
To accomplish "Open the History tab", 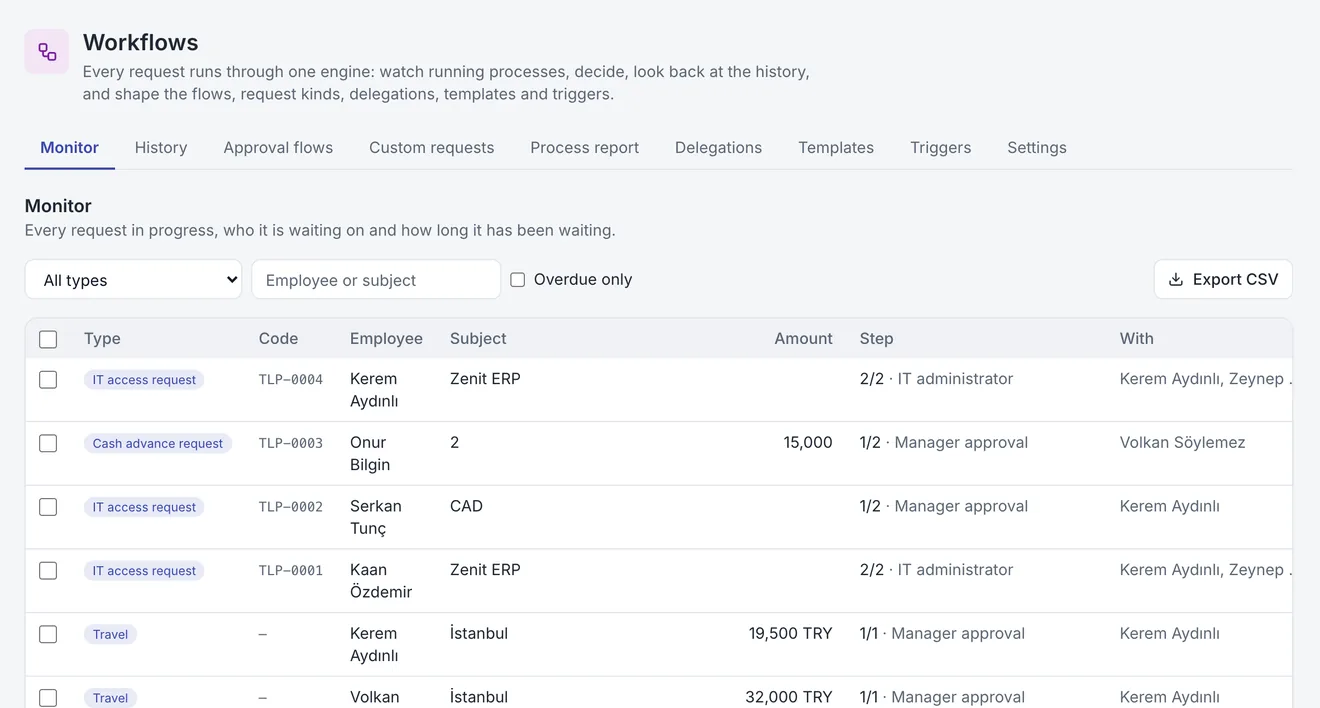I will tap(161, 148).
